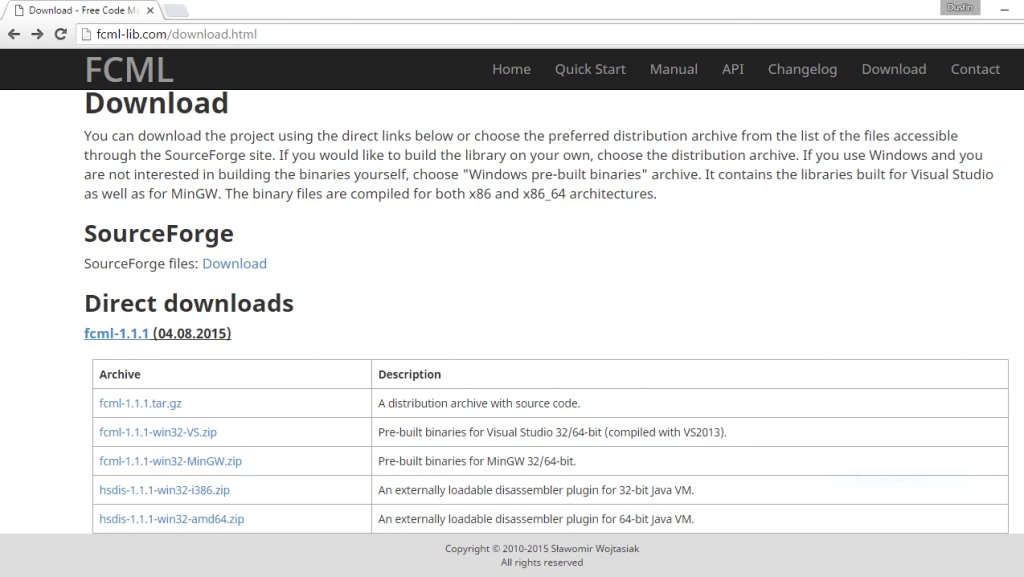1024x577 pixels.
Task: Select the 64-bit Java VM plugin description
Action: (x=536, y=519)
